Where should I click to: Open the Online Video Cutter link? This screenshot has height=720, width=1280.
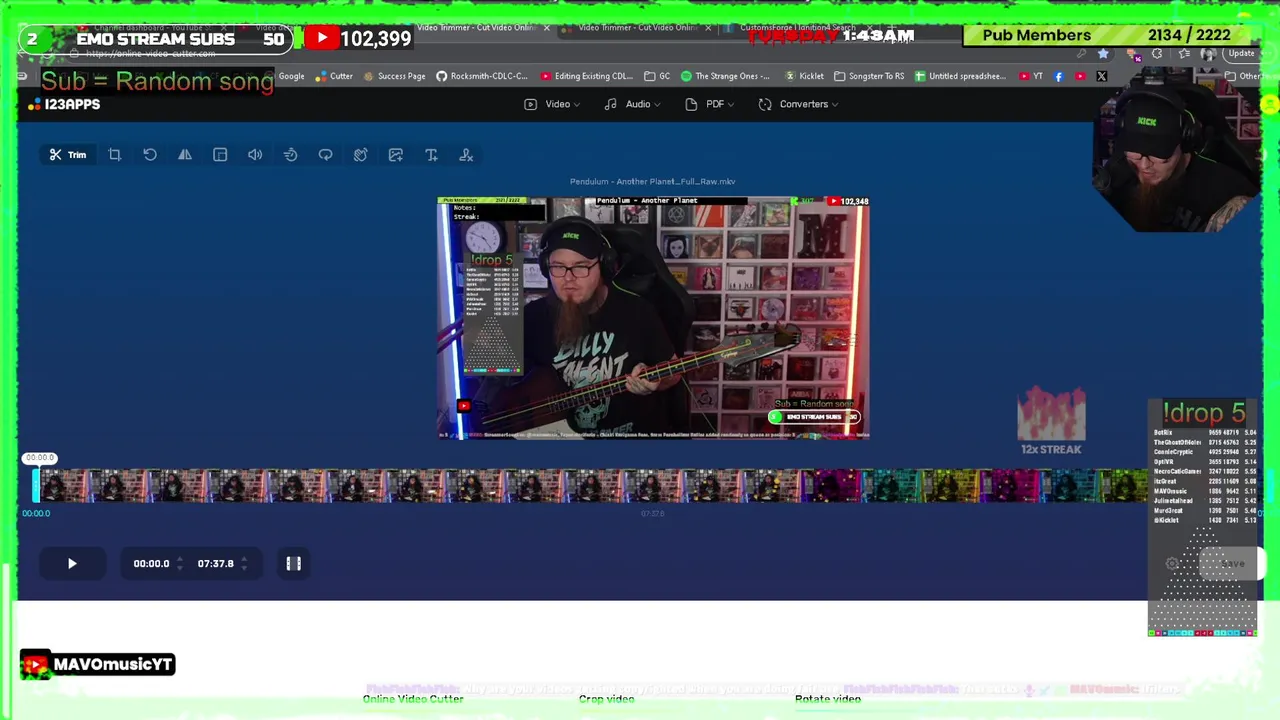[x=413, y=699]
